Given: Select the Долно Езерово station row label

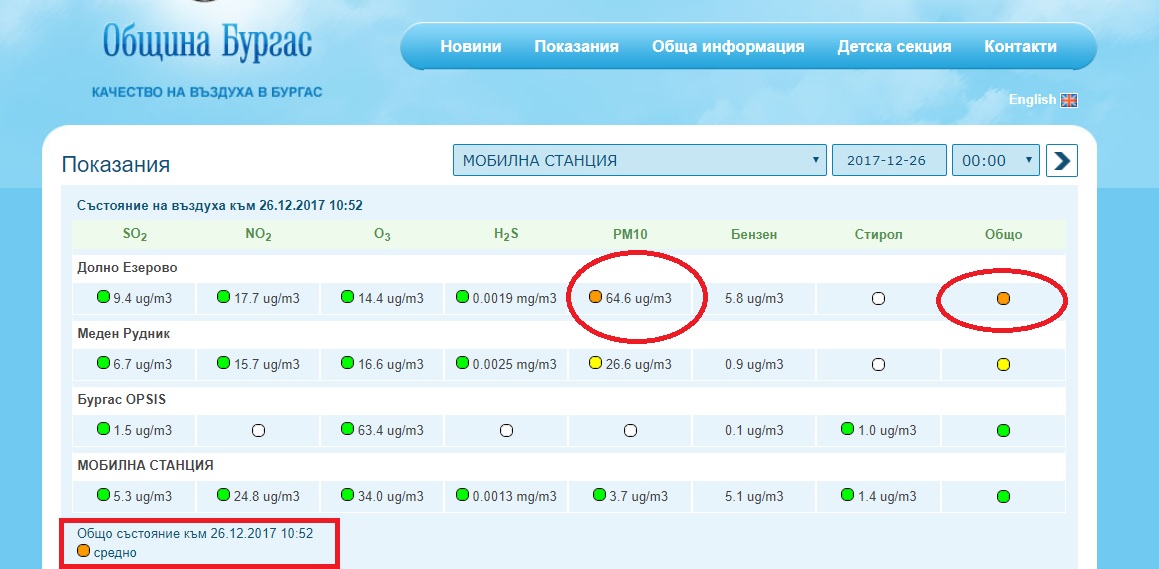Looking at the screenshot, I should (x=127, y=268).
